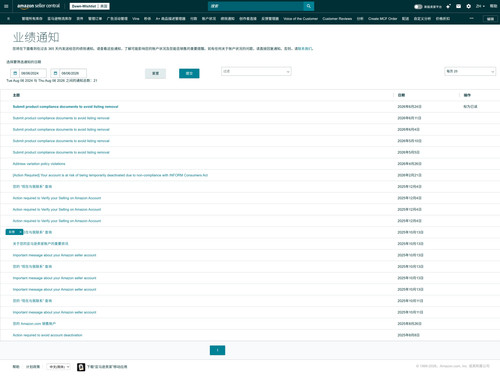
Task: Click the action column header
Action: [467, 95]
